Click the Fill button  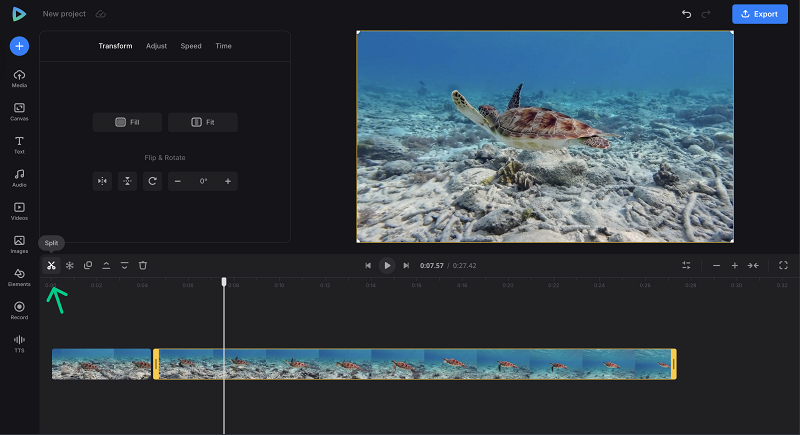[x=128, y=122]
